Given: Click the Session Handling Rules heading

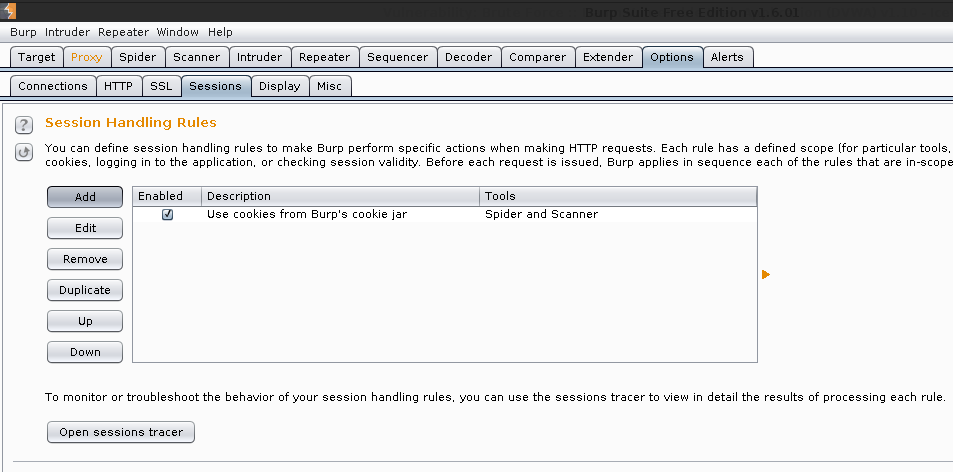Looking at the screenshot, I should tap(131, 123).
